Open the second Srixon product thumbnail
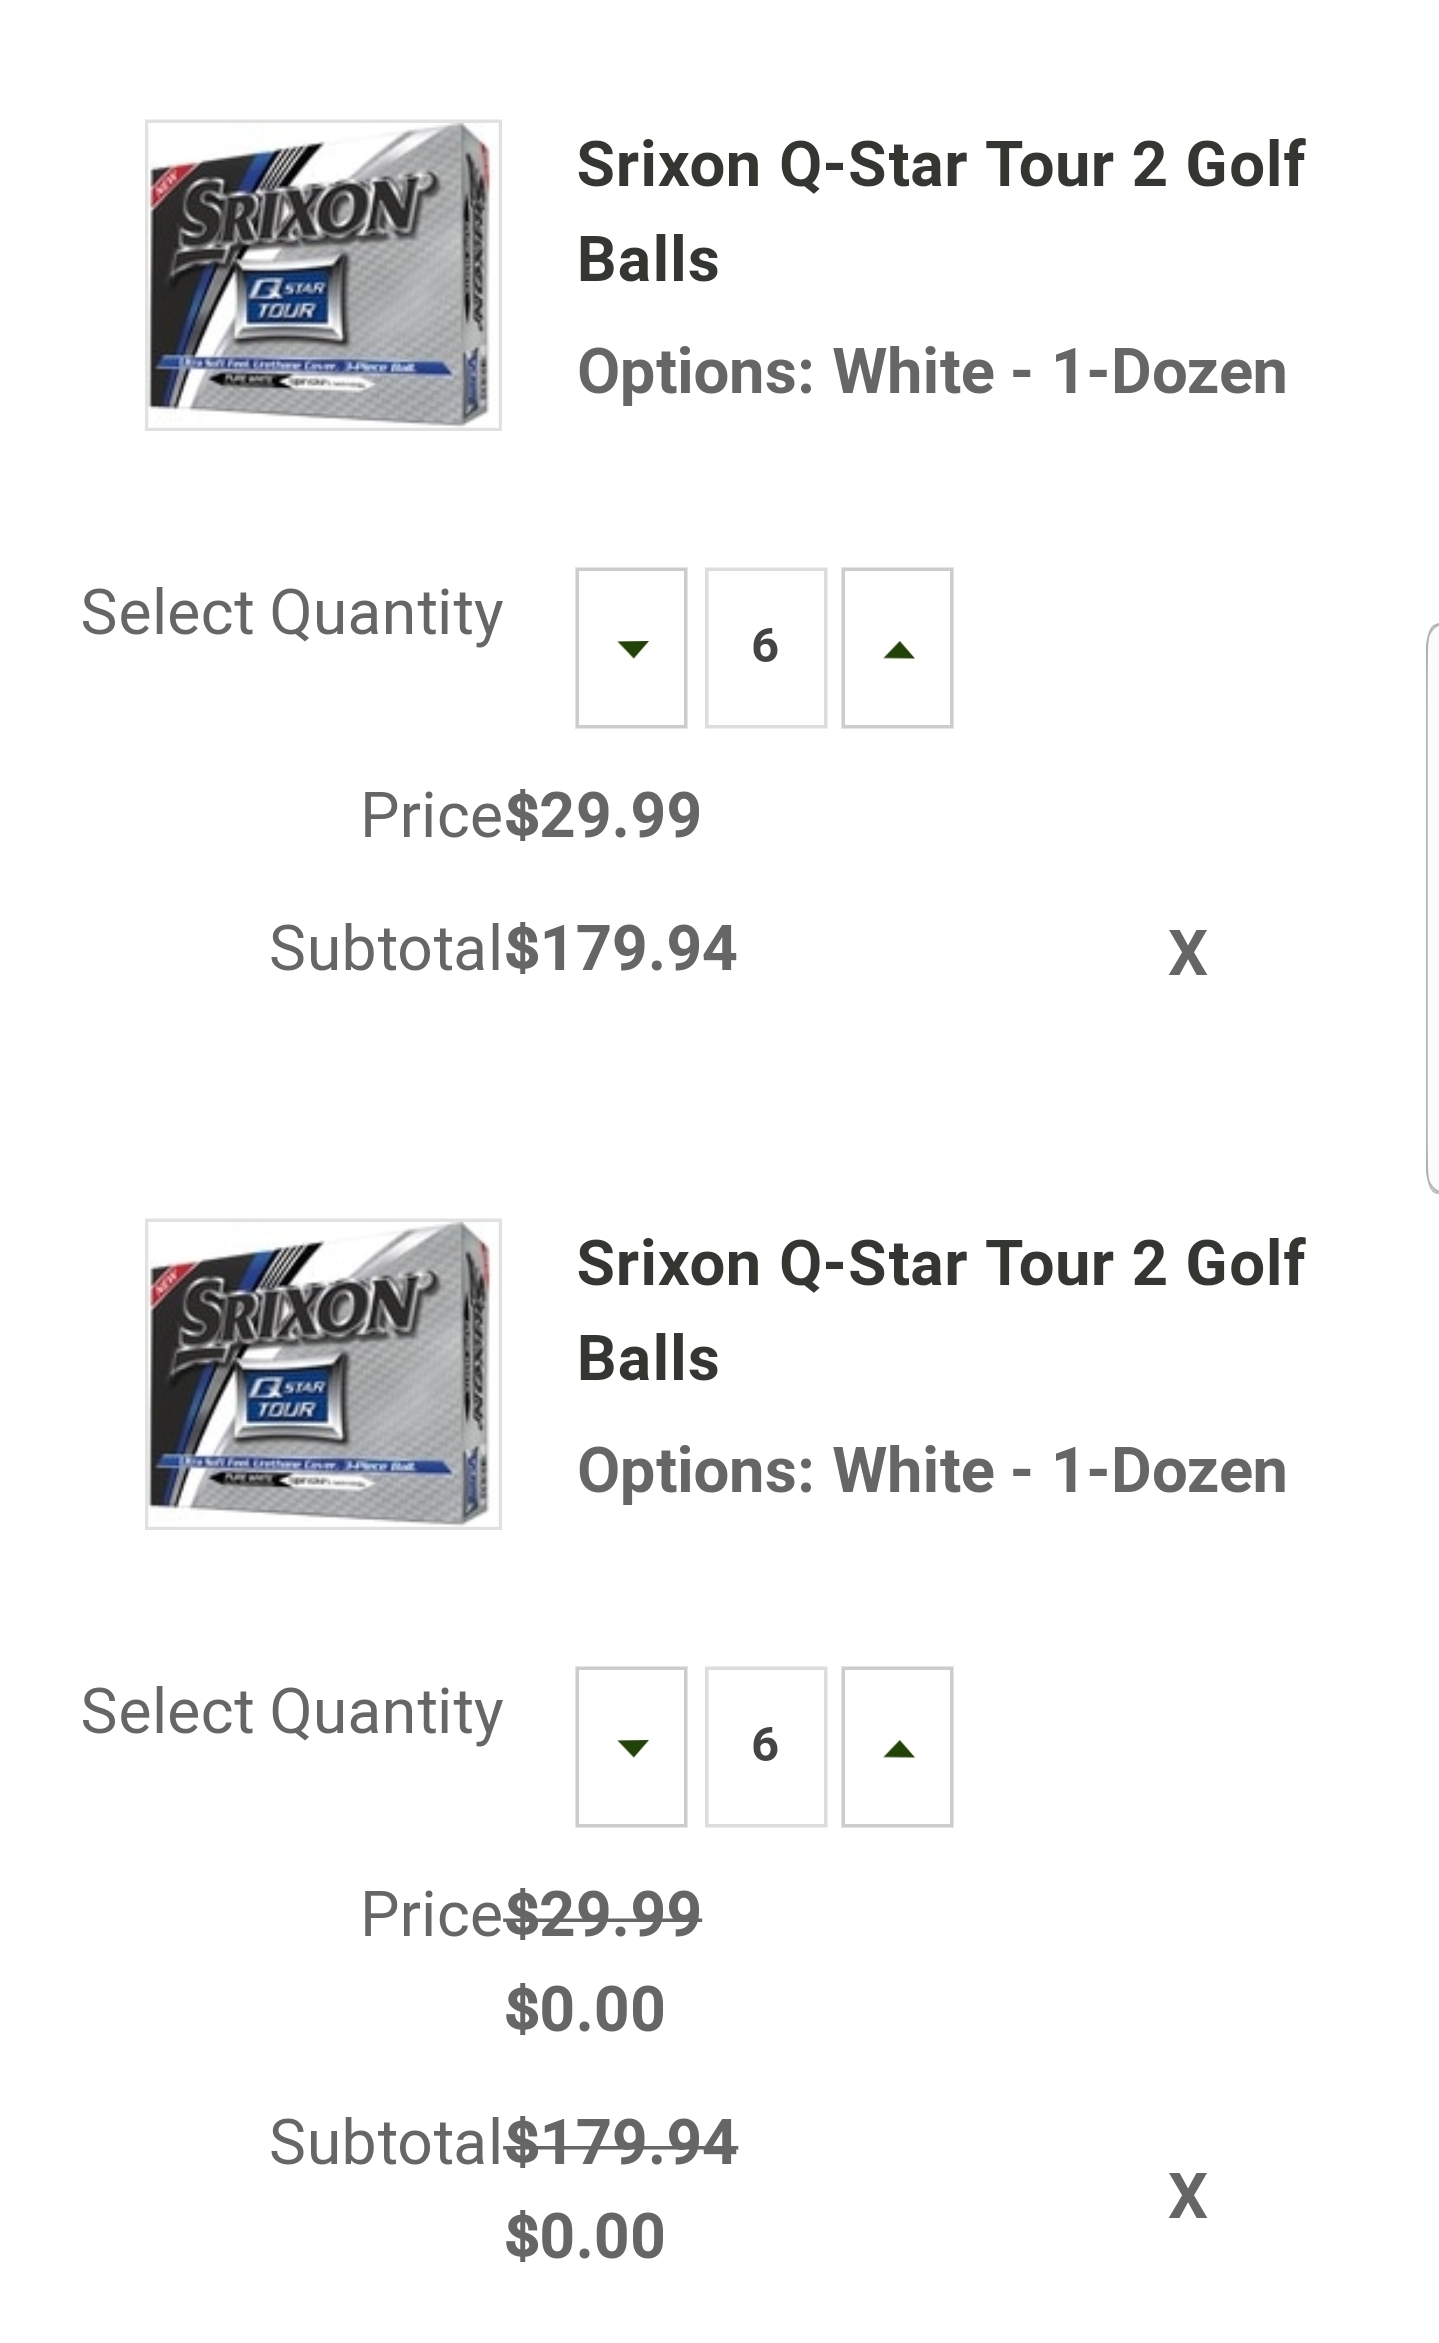This screenshot has height=2343, width=1439. pyautogui.click(x=323, y=1374)
